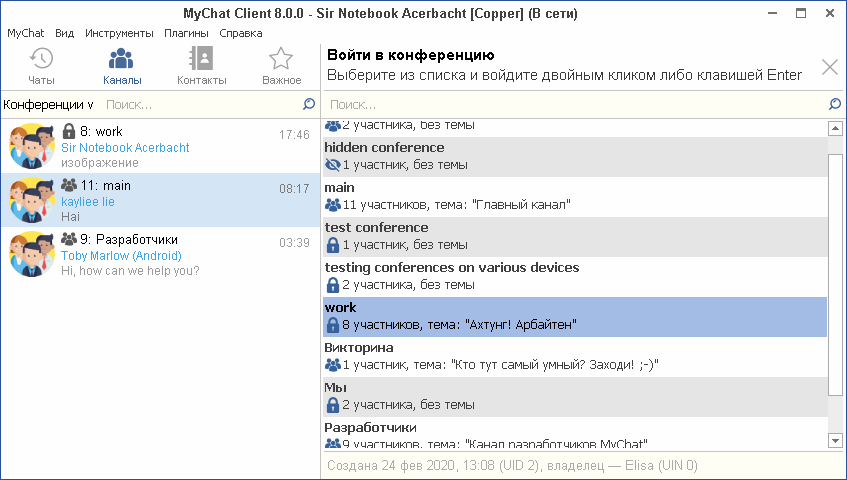The image size is (847, 480).
Task: Select test conference in the list
Action: 575,237
